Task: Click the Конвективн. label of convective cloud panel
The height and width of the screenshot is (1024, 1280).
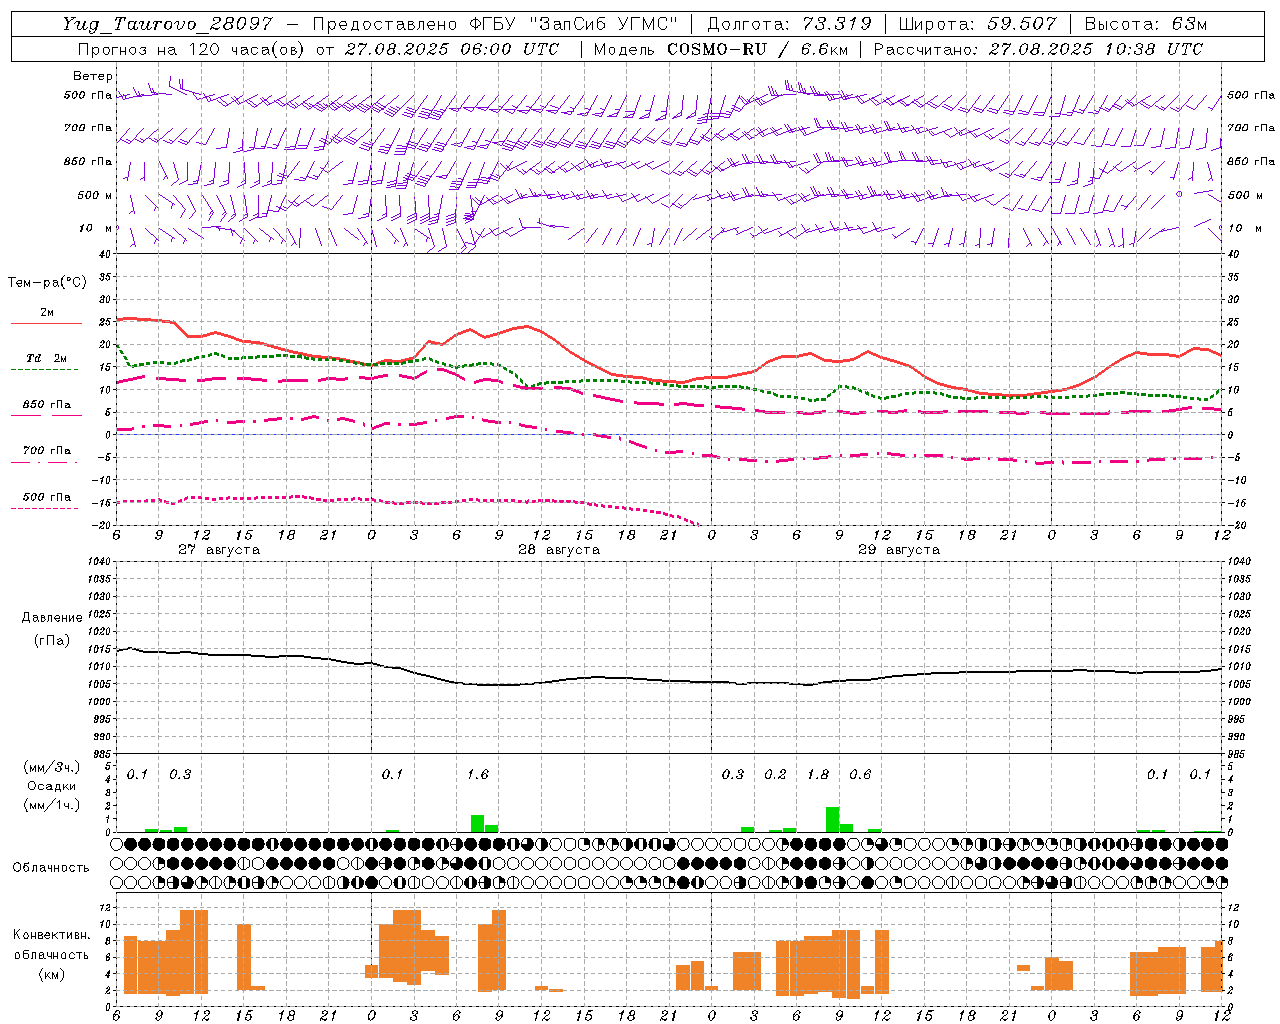Action: click(52, 935)
